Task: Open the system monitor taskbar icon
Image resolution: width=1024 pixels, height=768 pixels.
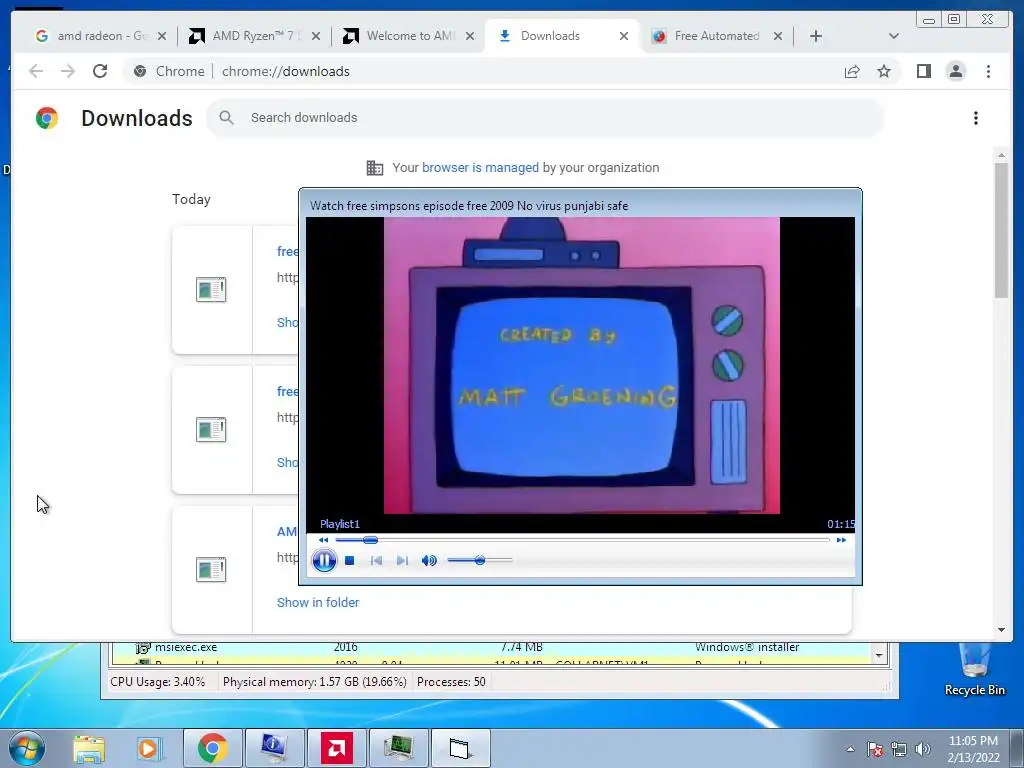Action: click(399, 748)
